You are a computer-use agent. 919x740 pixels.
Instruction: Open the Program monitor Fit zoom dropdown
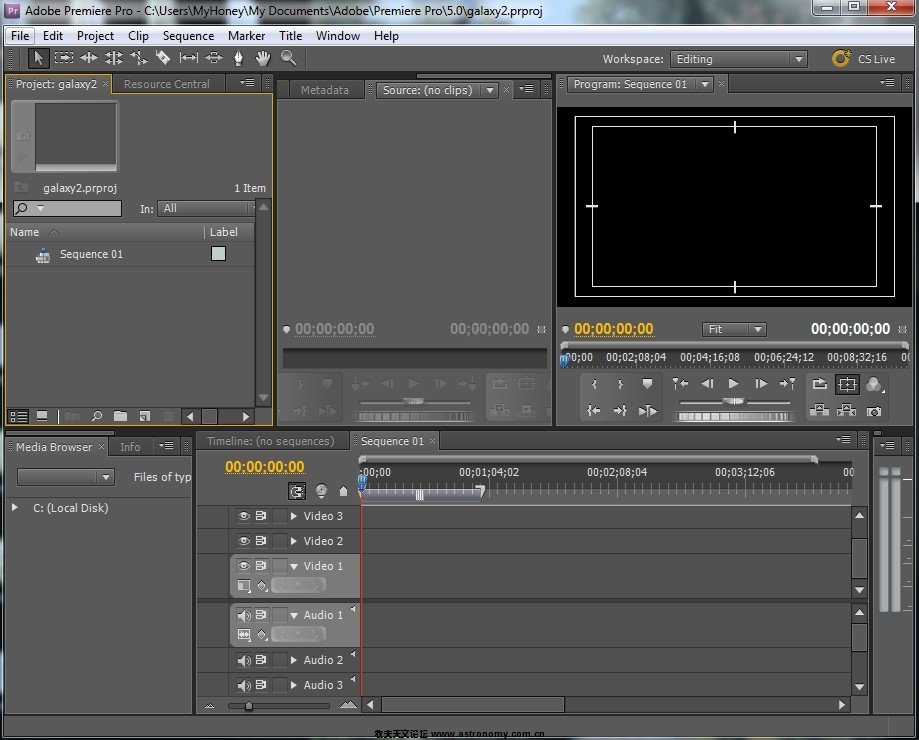(734, 329)
